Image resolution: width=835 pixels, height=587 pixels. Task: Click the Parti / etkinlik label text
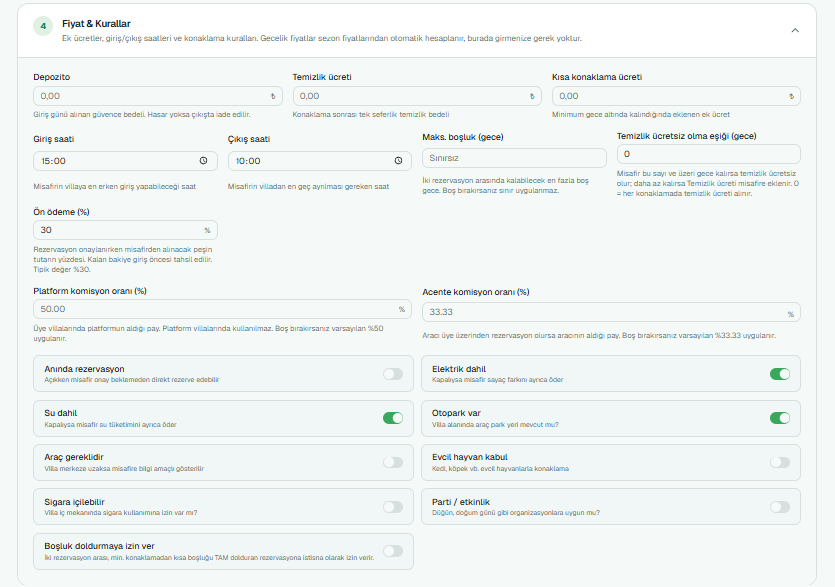point(461,502)
